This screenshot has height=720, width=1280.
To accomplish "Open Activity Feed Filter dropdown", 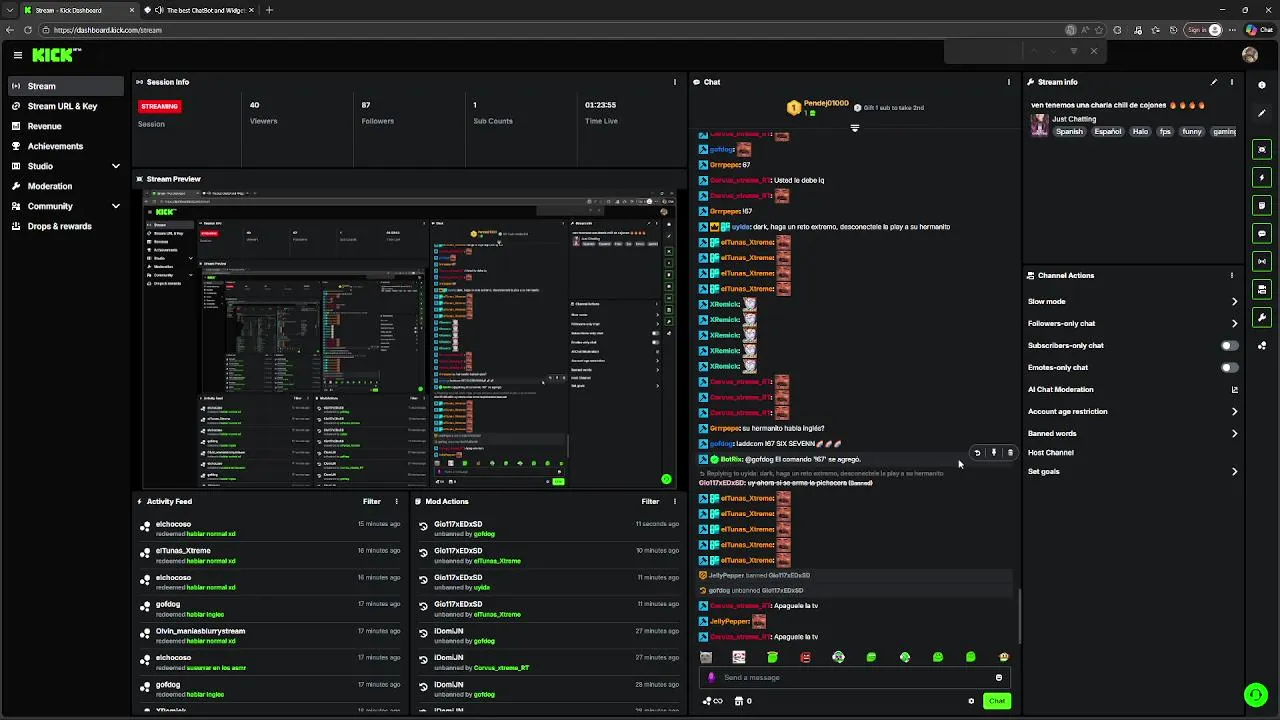I will [x=372, y=501].
